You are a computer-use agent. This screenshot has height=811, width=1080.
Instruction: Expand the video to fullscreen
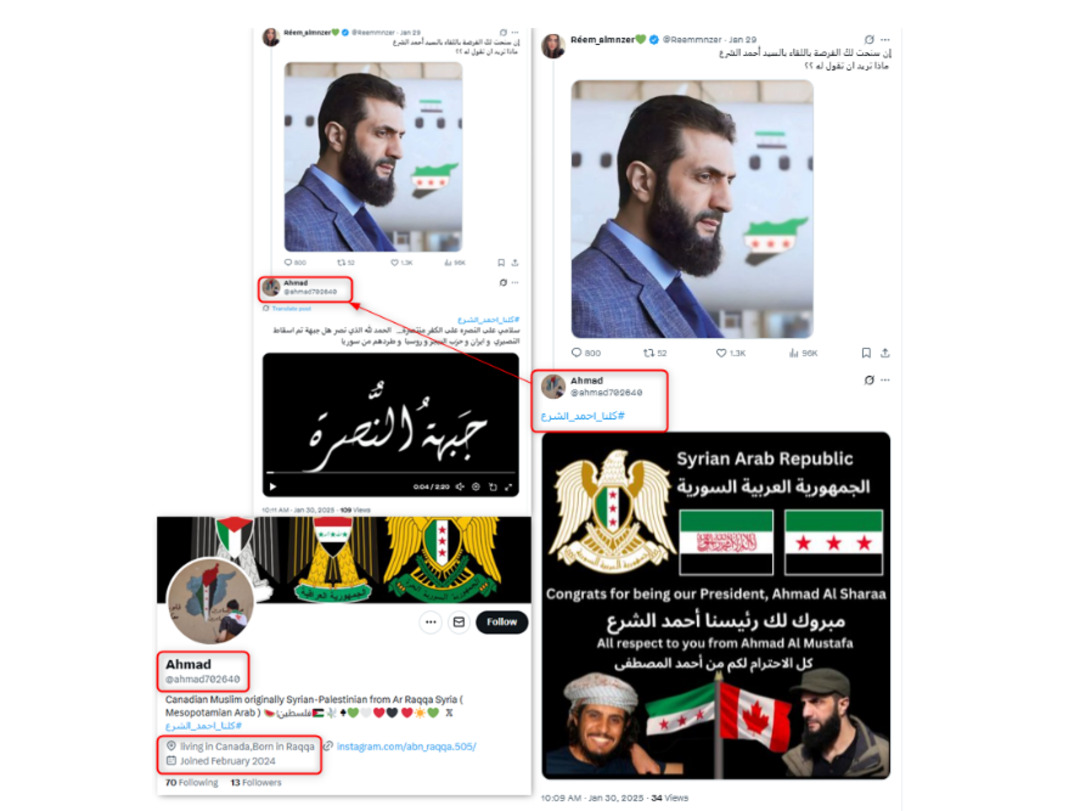pyautogui.click(x=508, y=486)
